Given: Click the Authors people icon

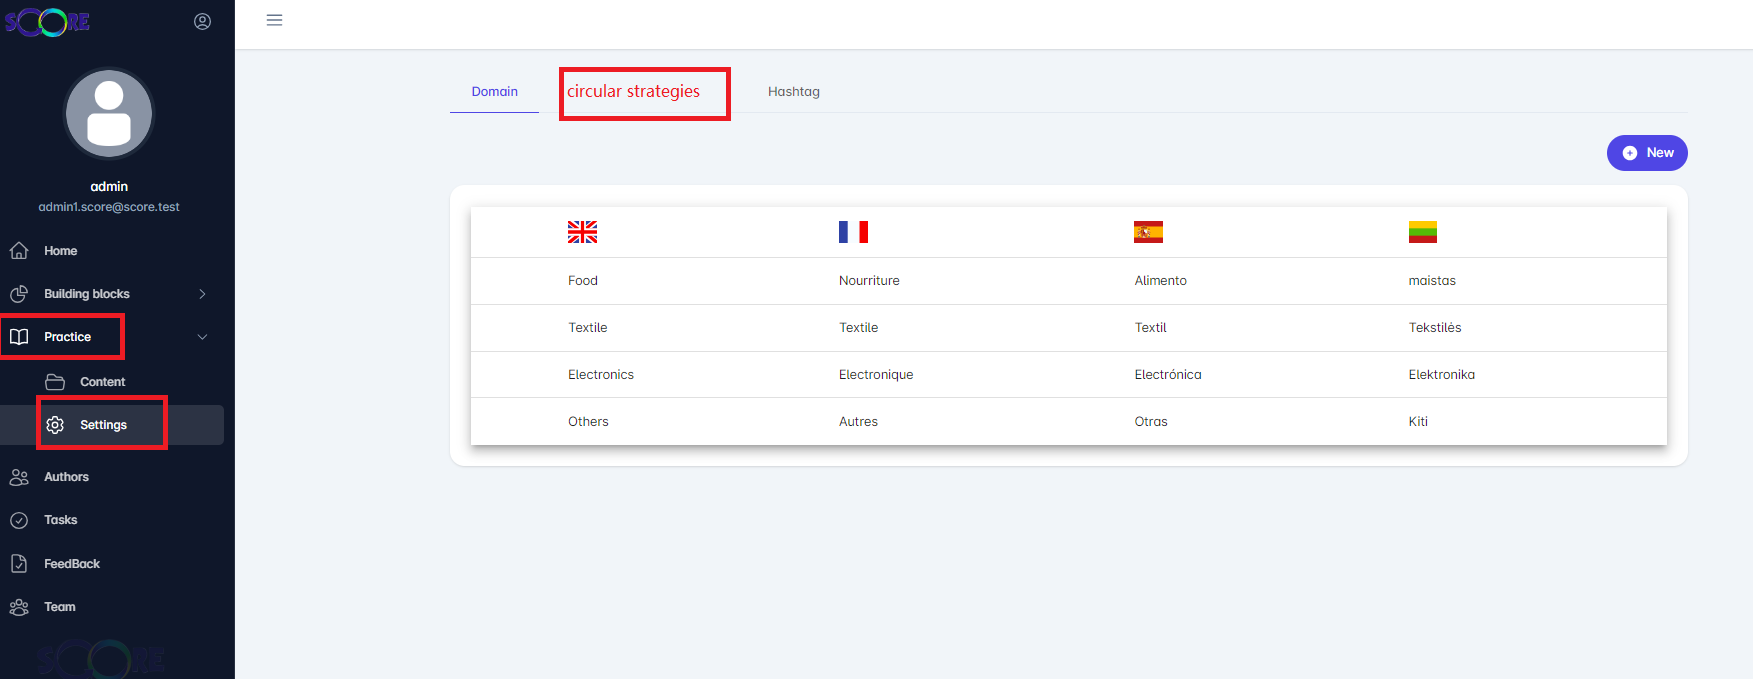Looking at the screenshot, I should pos(19,477).
